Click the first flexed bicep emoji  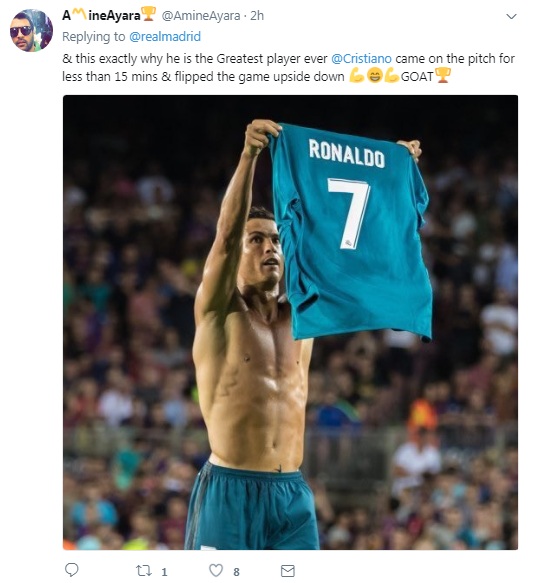357,76
